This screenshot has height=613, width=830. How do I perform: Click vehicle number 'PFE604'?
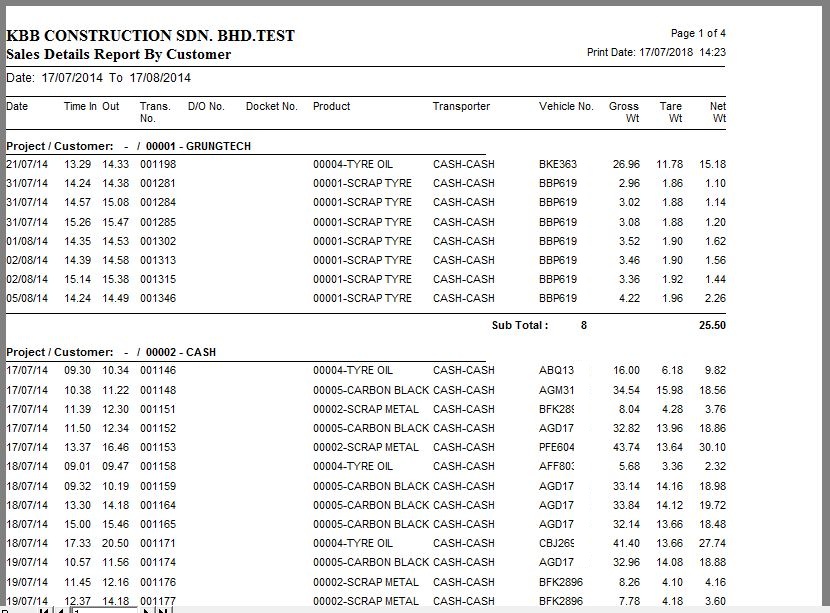557,448
